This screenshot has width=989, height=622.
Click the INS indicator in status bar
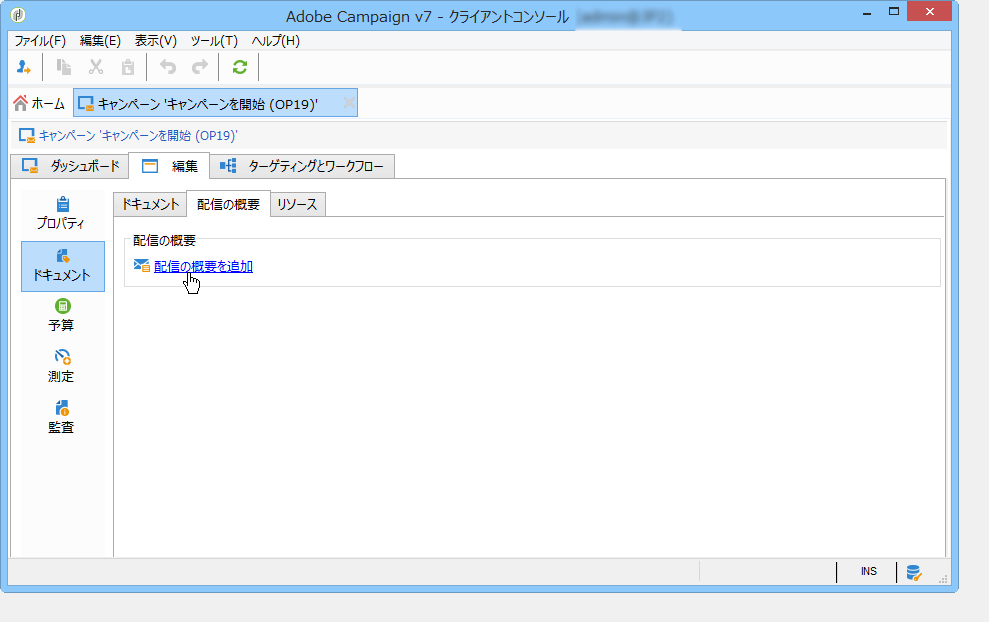coord(869,572)
